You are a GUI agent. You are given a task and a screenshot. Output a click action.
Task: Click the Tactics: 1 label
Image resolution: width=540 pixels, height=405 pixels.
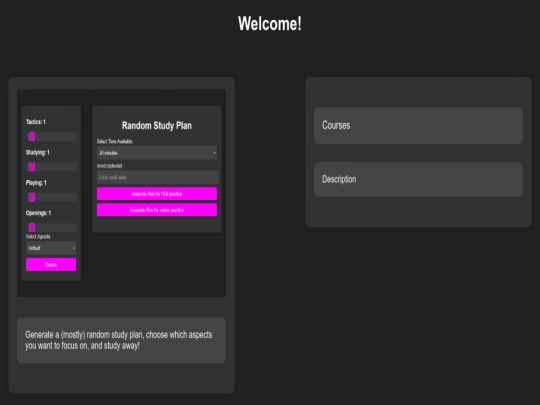click(x=36, y=122)
